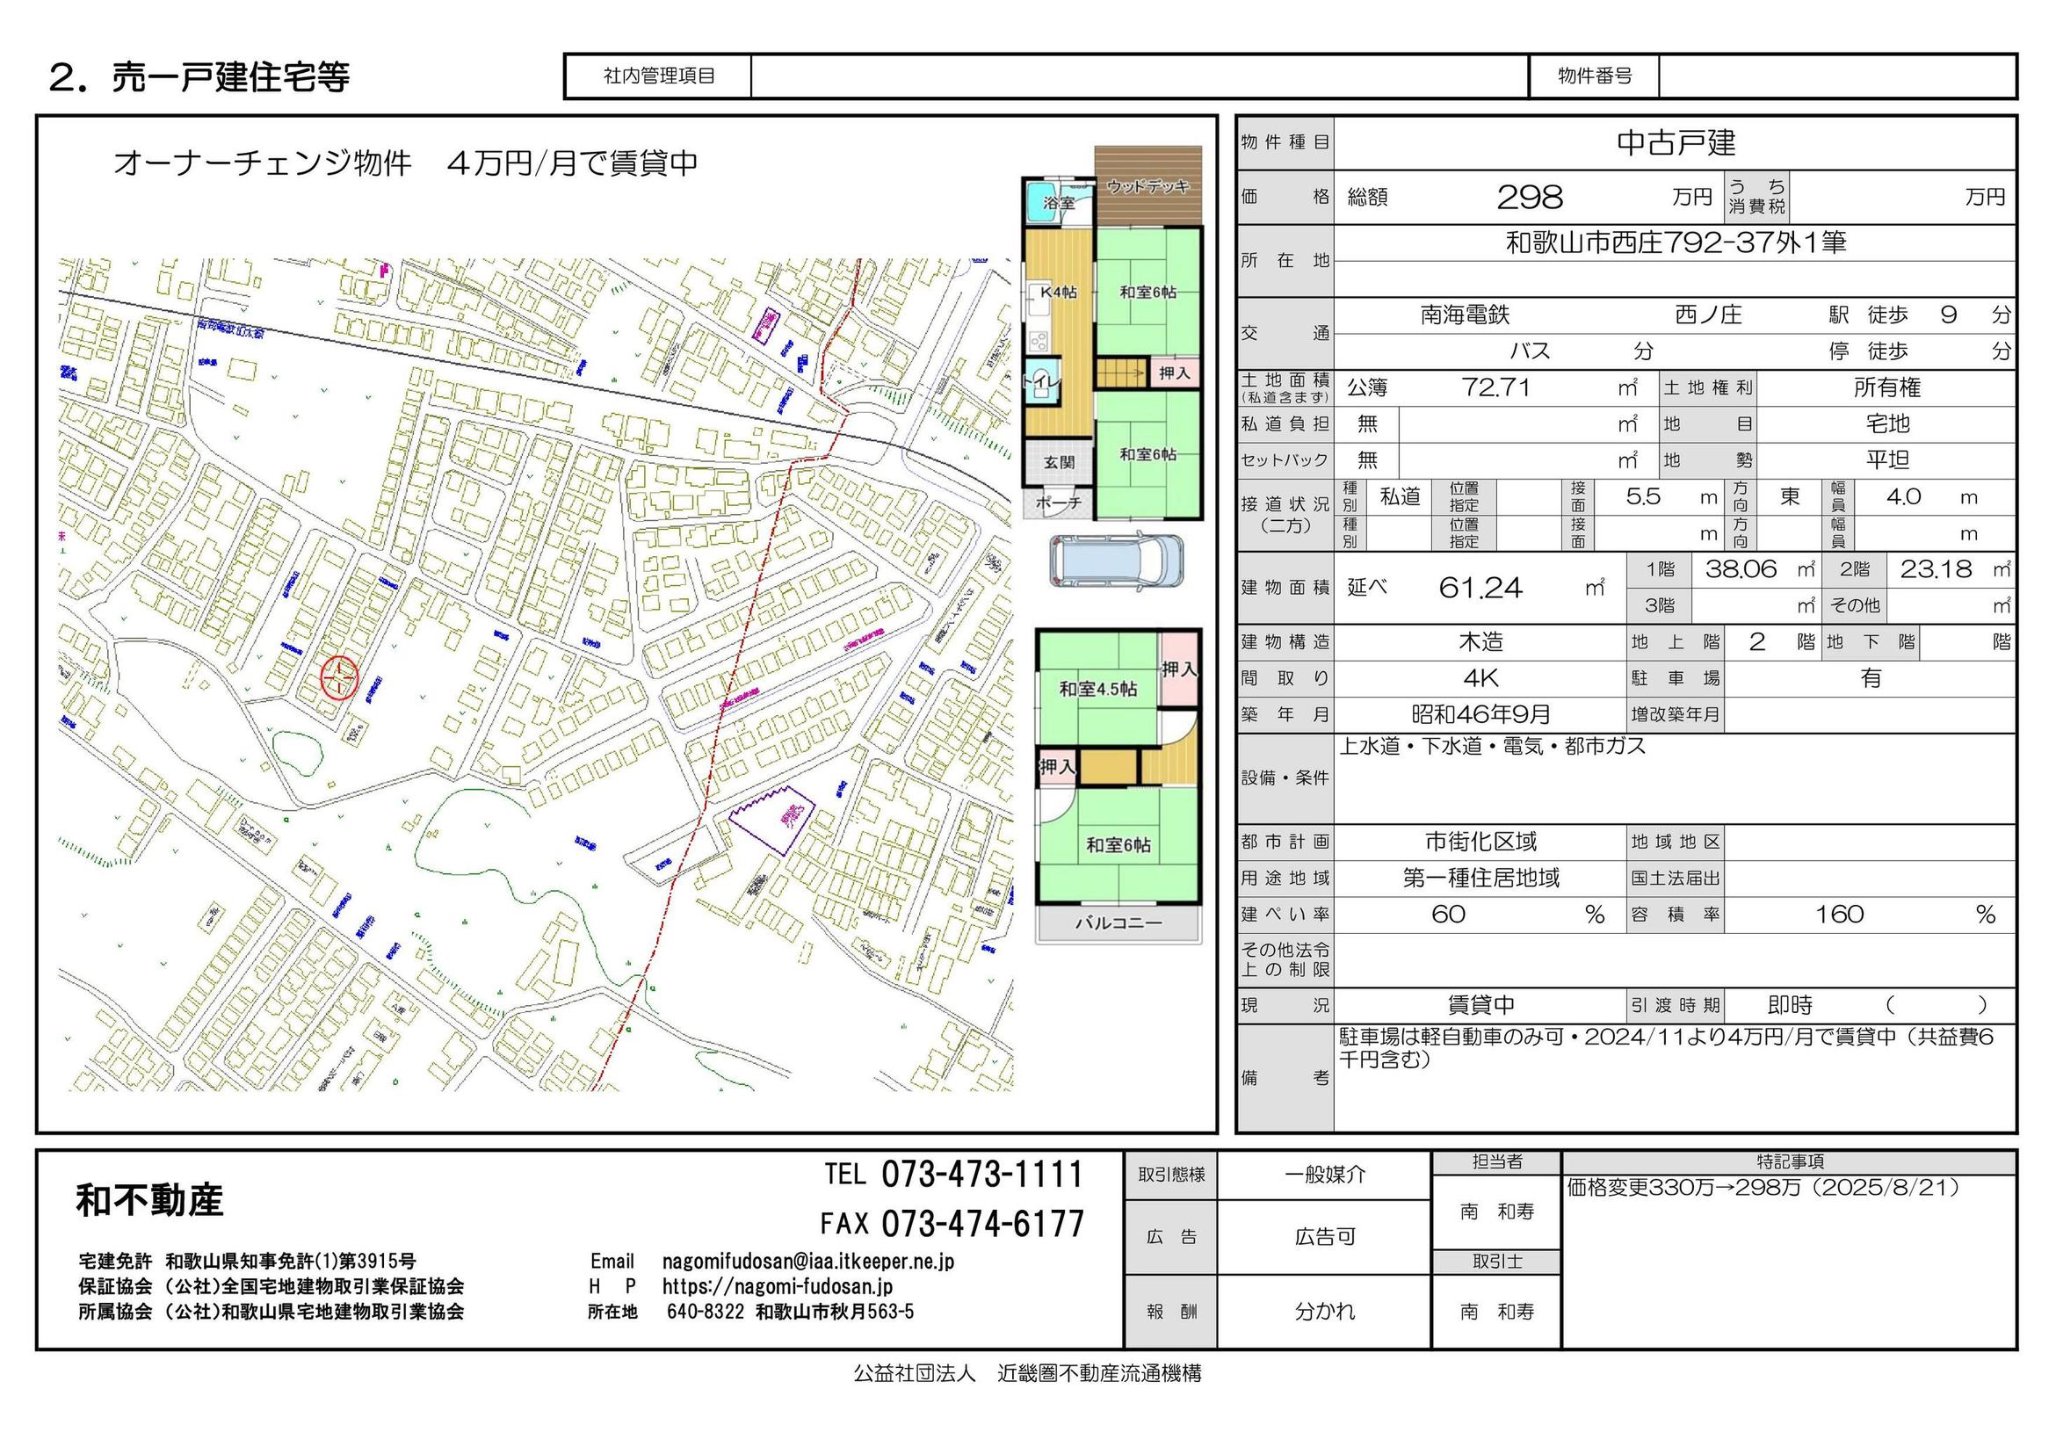Click the wood deck on the floor plan
2056x1454 pixels.
tap(1147, 185)
